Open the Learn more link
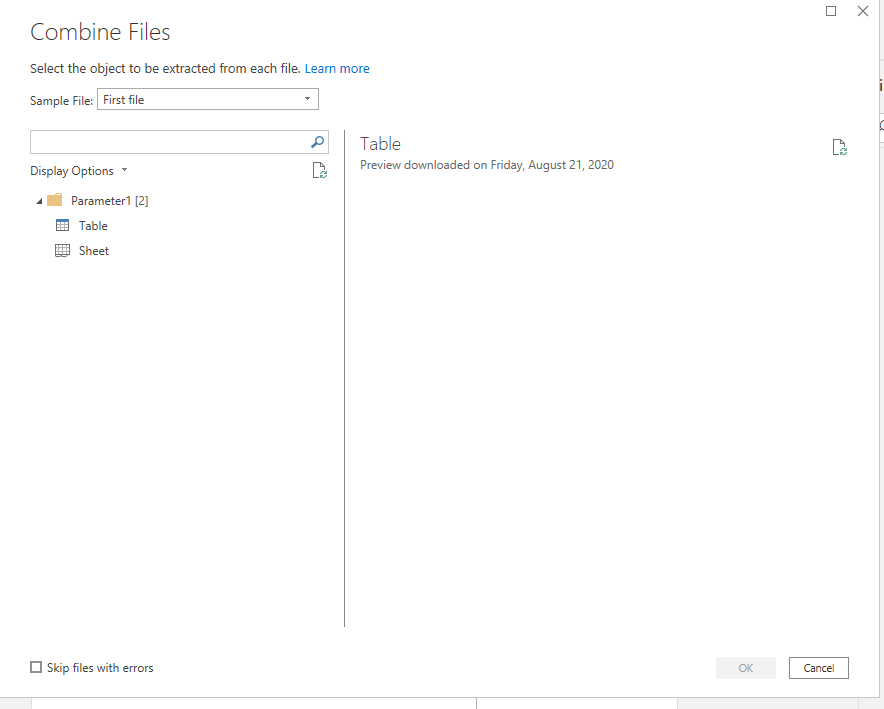The height and width of the screenshot is (709, 884). 337,69
